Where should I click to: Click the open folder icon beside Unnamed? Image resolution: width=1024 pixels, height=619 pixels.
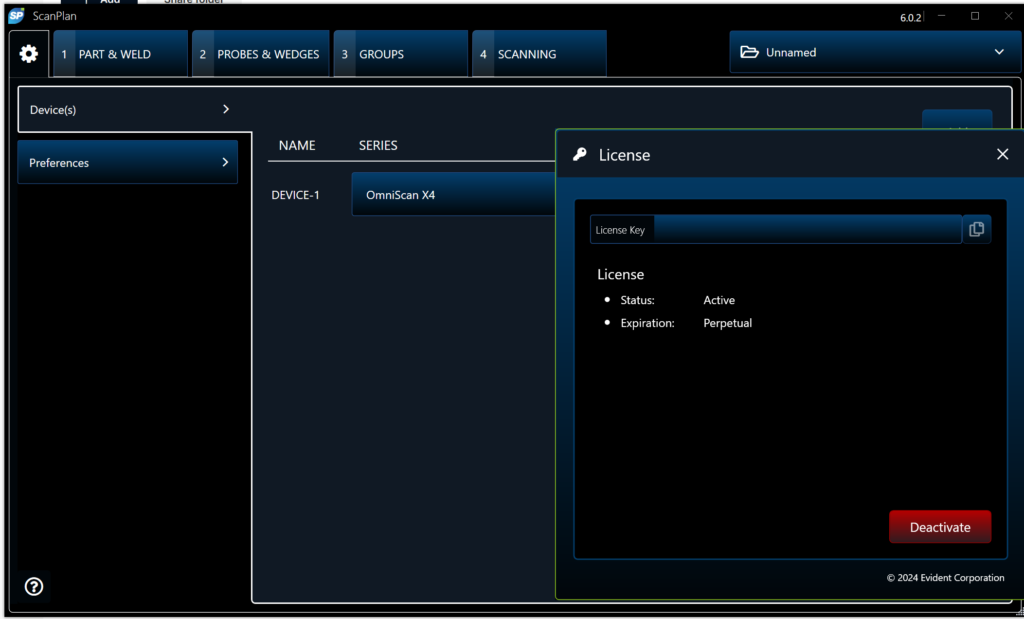pos(749,53)
